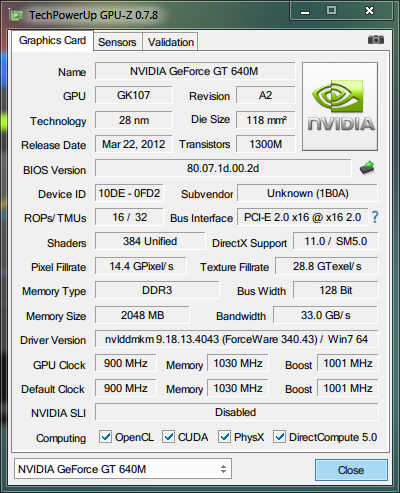Viewport: 400px width, 493px height.
Task: Click the BIOS save chip icon
Action: point(367,168)
